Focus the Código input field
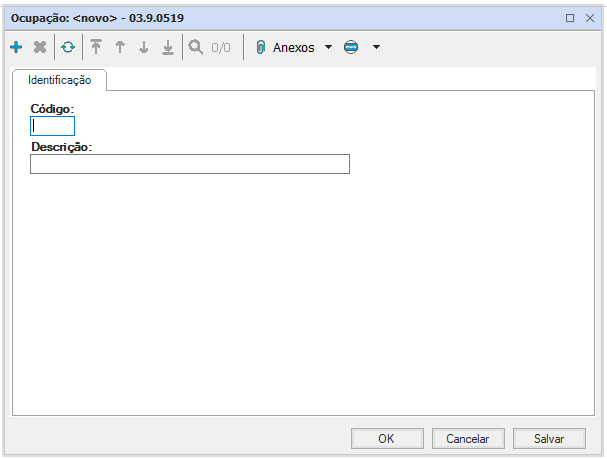 (53, 126)
